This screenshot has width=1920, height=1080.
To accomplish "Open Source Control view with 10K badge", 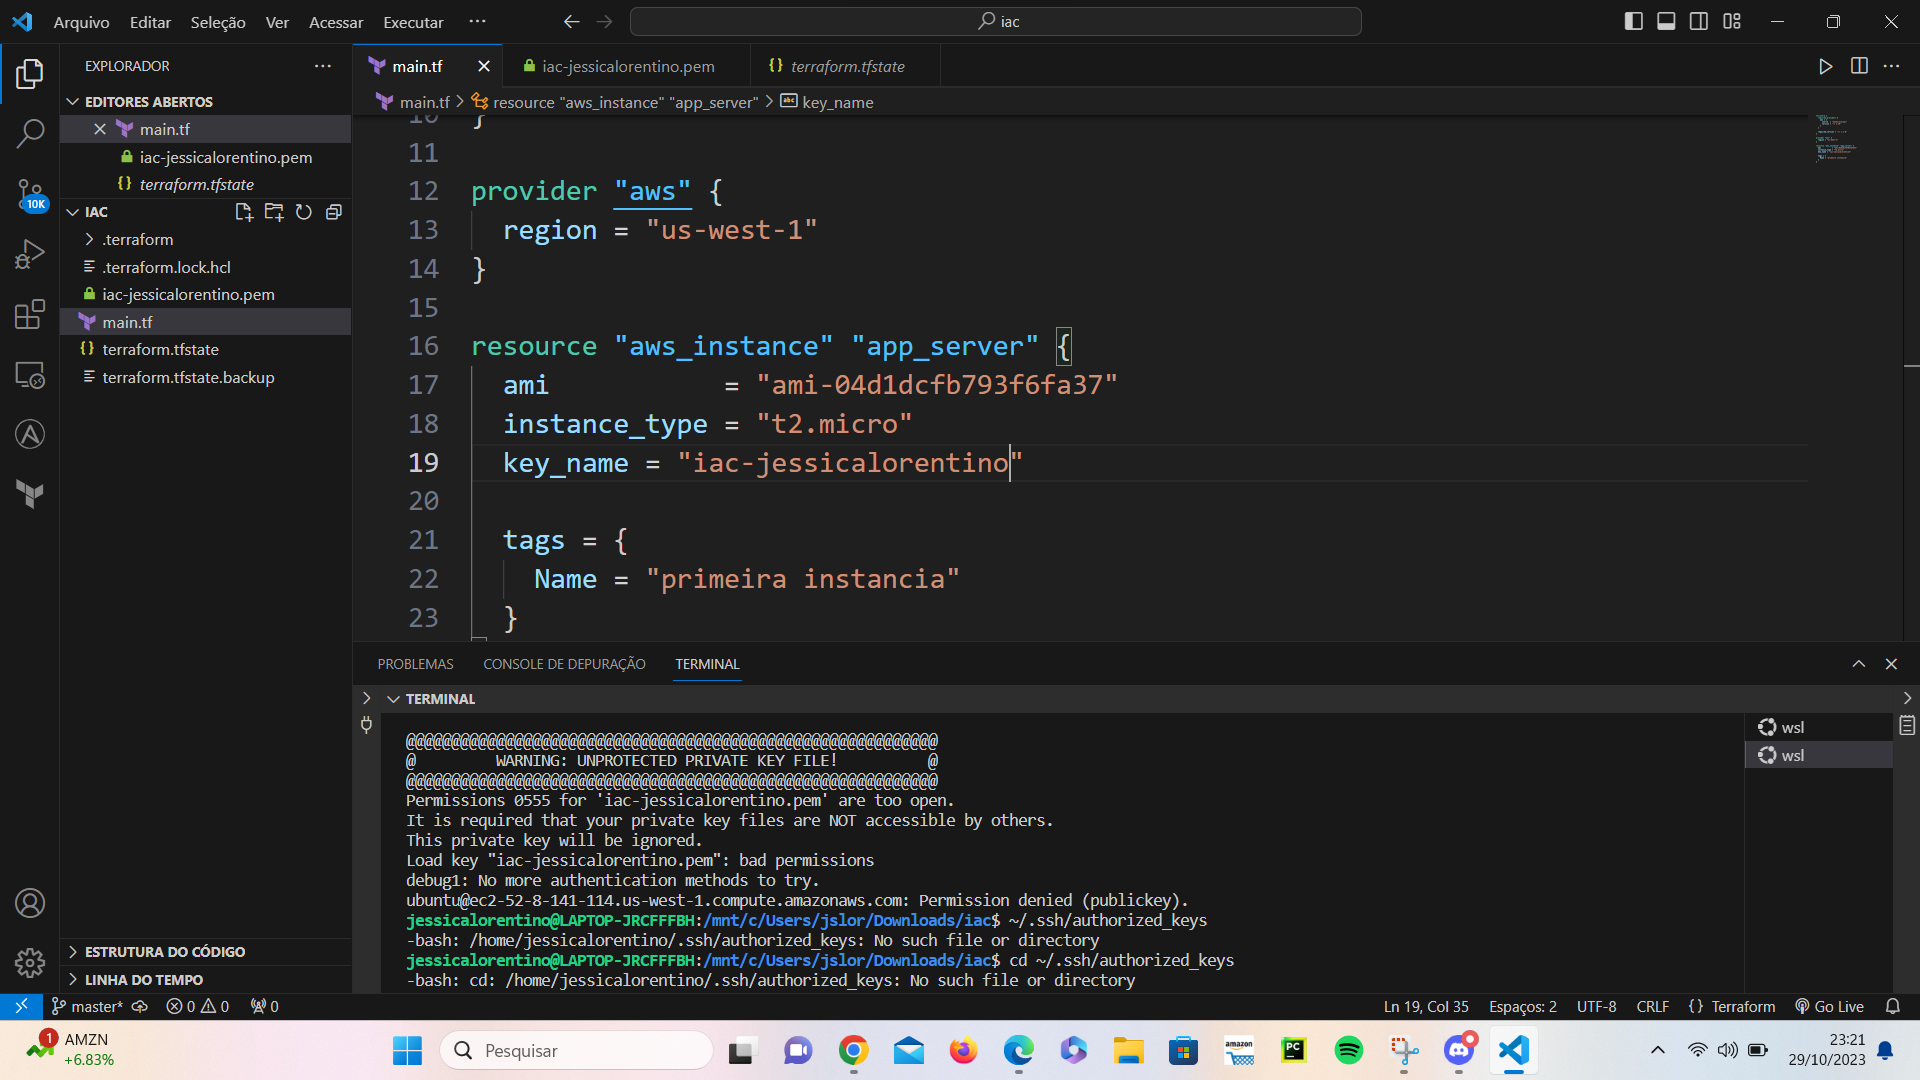I will coord(30,194).
